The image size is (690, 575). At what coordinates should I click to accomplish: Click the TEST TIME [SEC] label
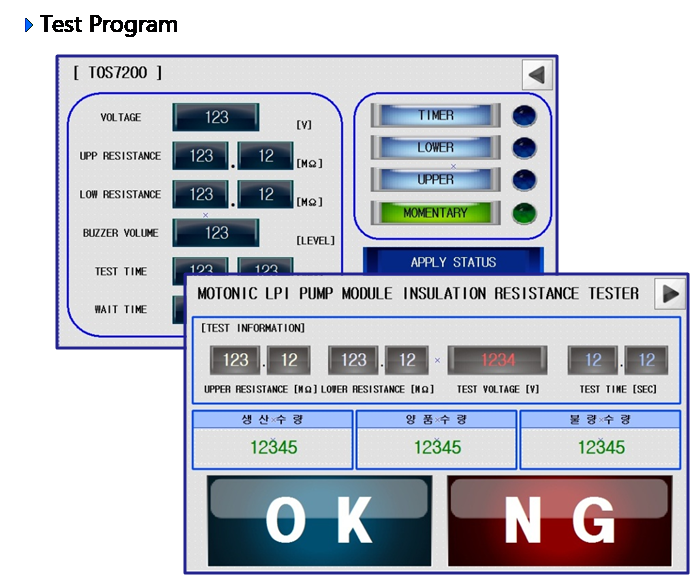tap(618, 389)
